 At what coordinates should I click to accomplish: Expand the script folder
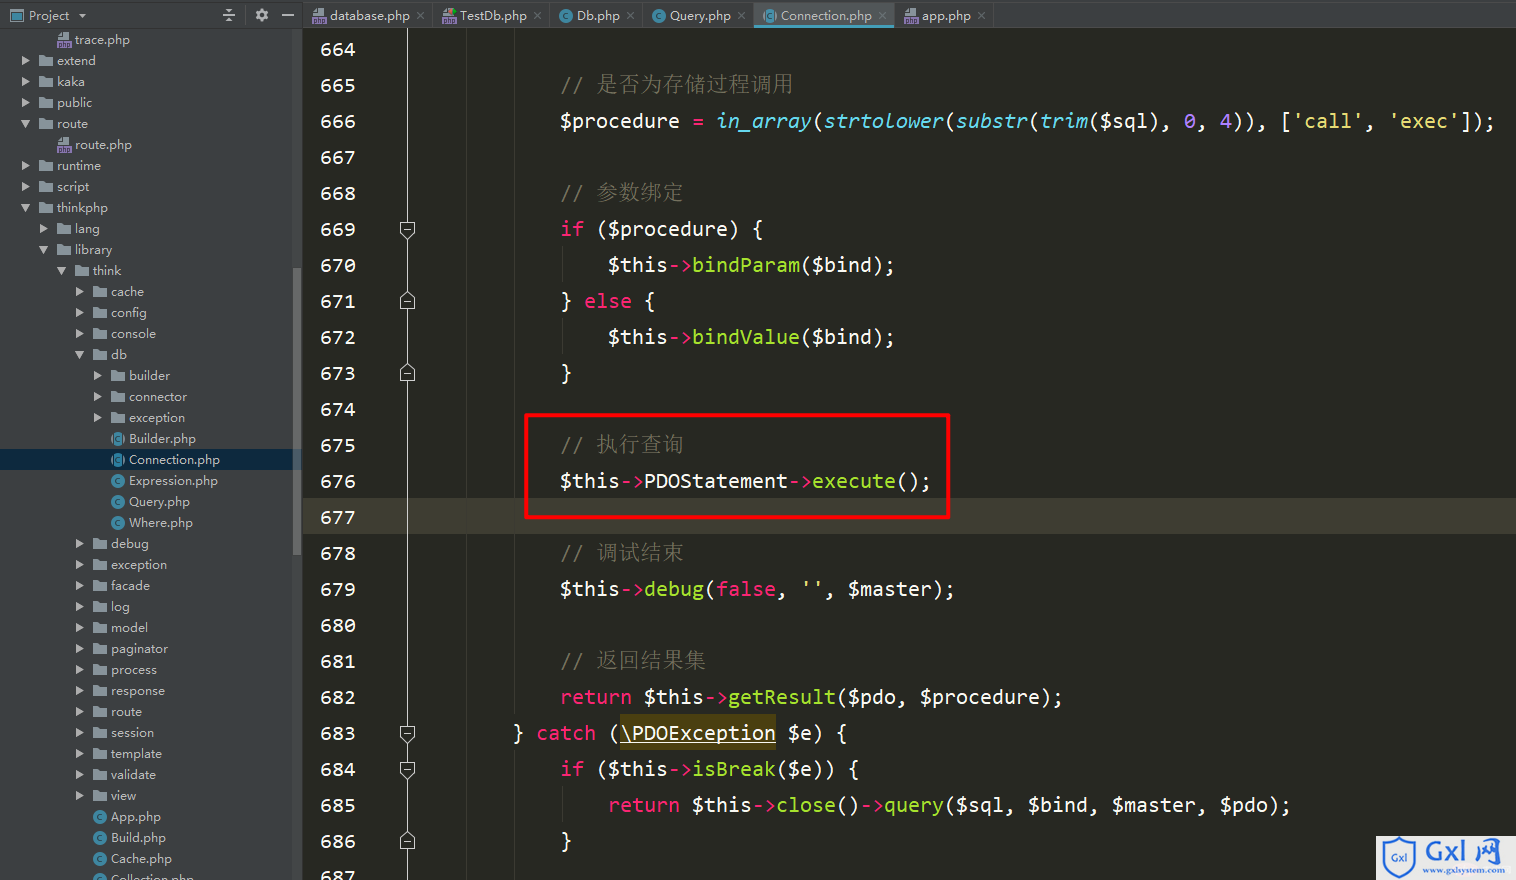(26, 187)
